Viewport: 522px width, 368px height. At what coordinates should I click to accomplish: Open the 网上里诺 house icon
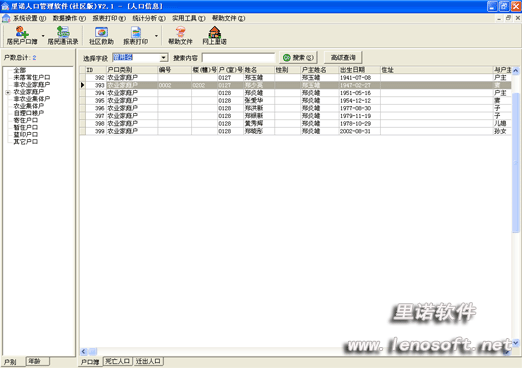214,35
